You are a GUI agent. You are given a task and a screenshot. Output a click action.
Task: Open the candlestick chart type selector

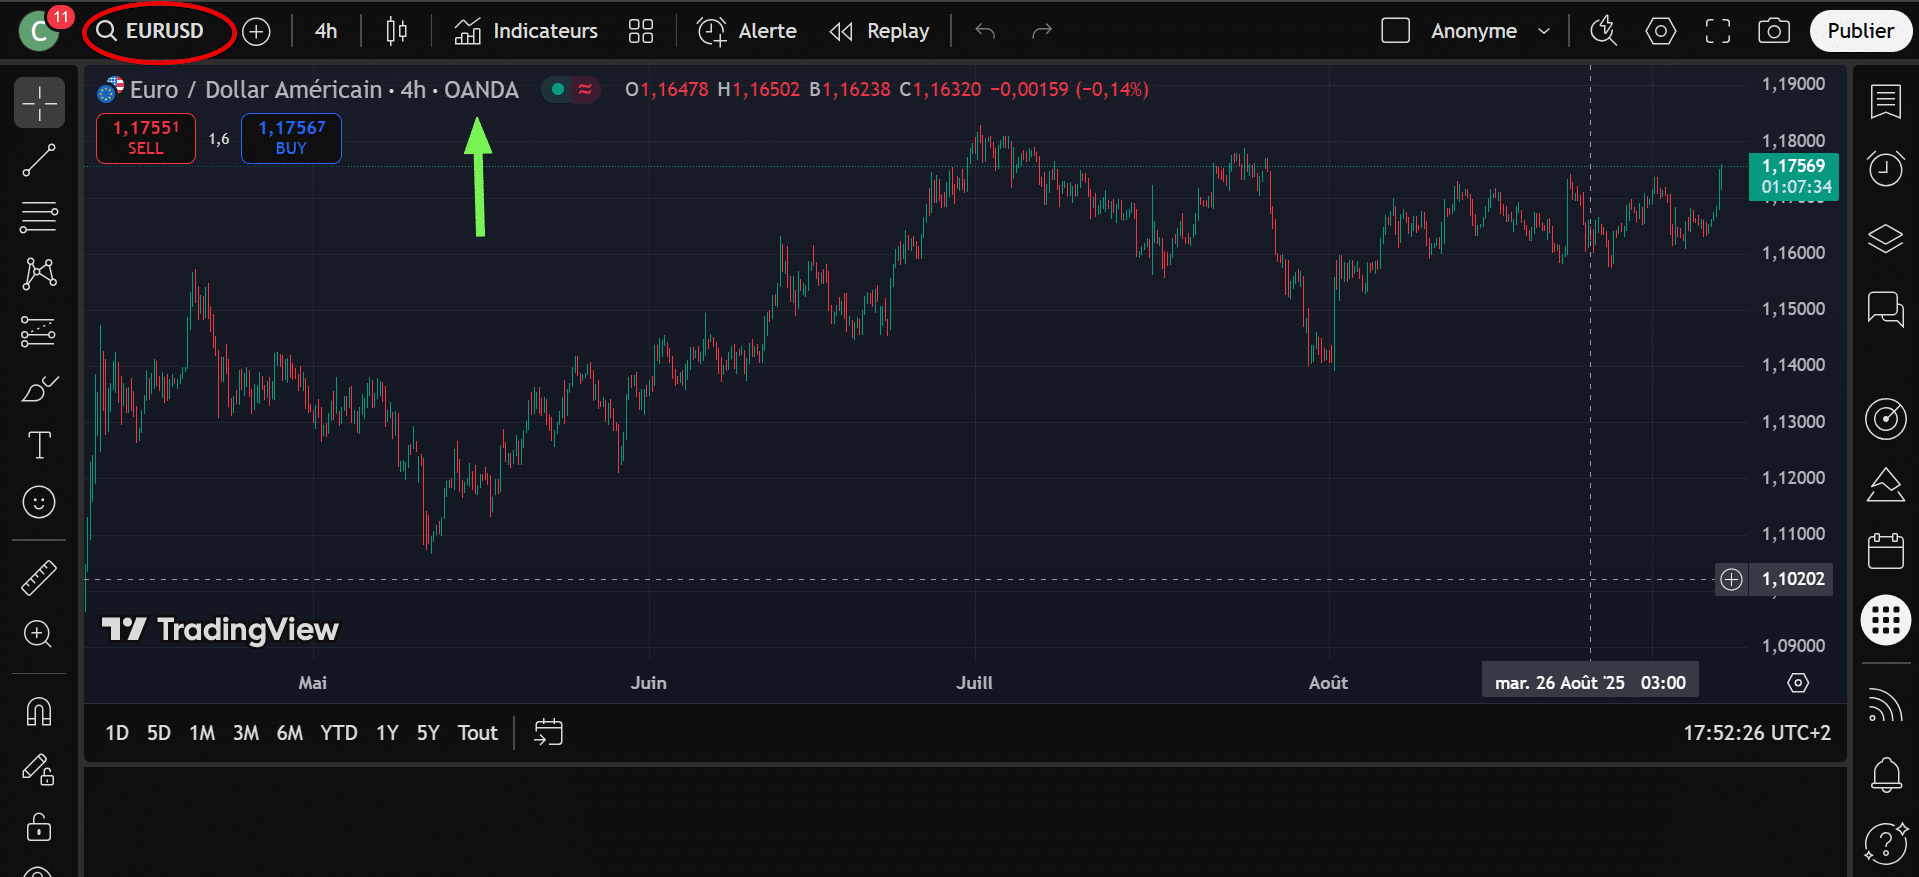(x=396, y=31)
